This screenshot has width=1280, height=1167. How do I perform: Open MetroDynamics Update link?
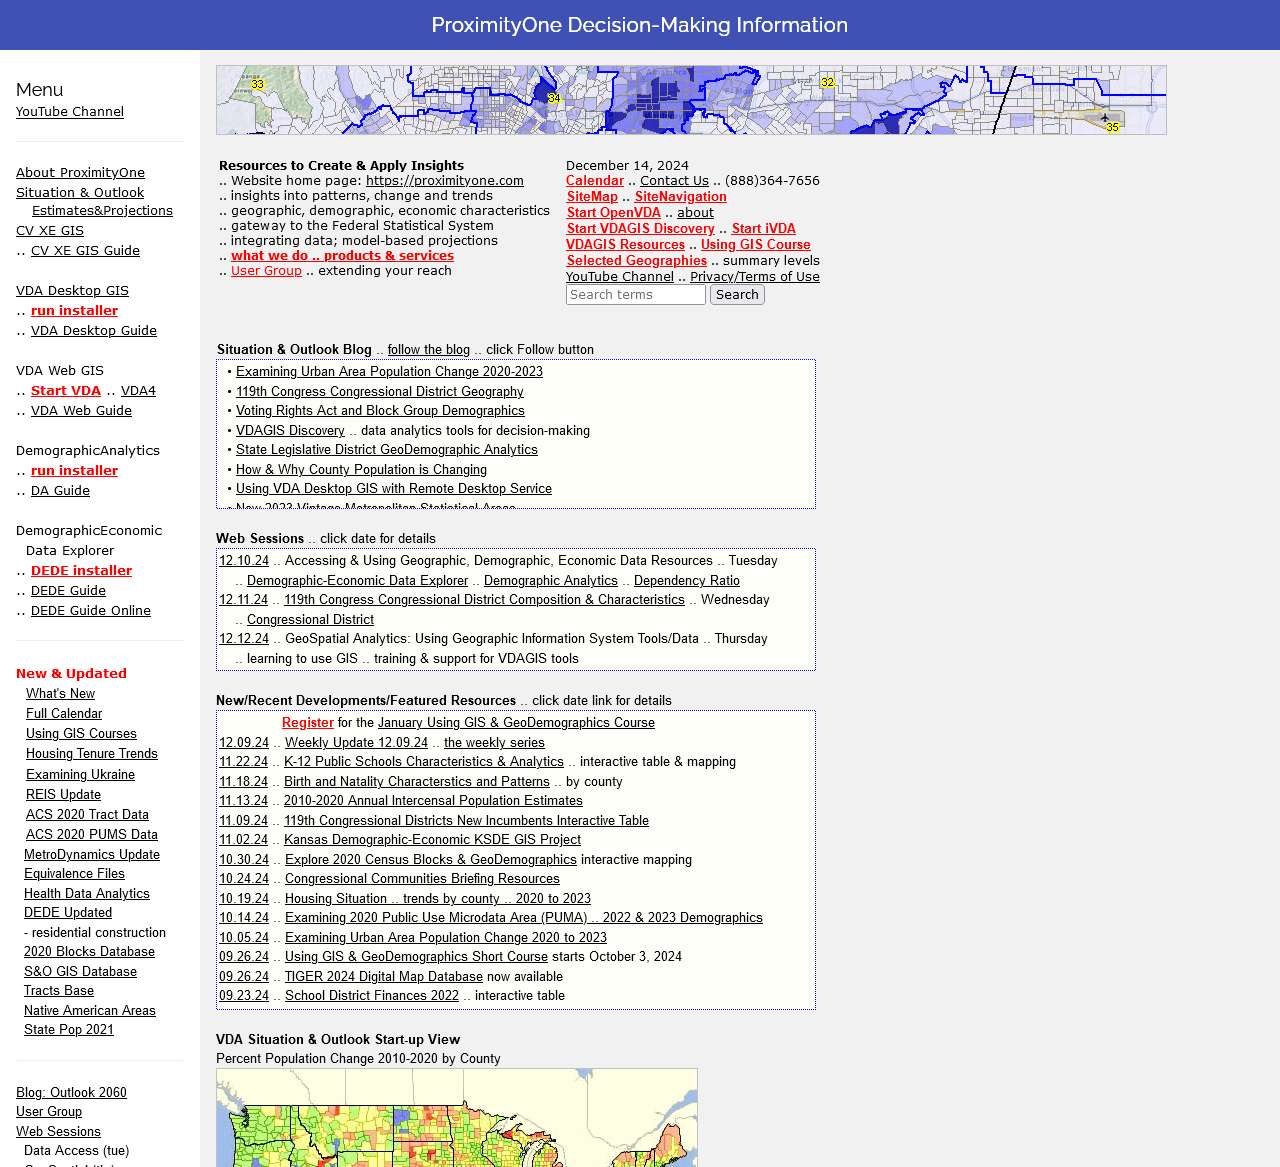pyautogui.click(x=92, y=855)
